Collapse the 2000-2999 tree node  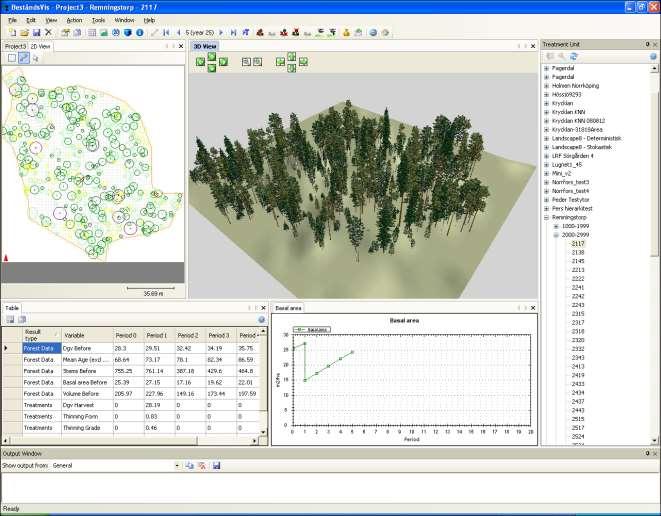556,235
